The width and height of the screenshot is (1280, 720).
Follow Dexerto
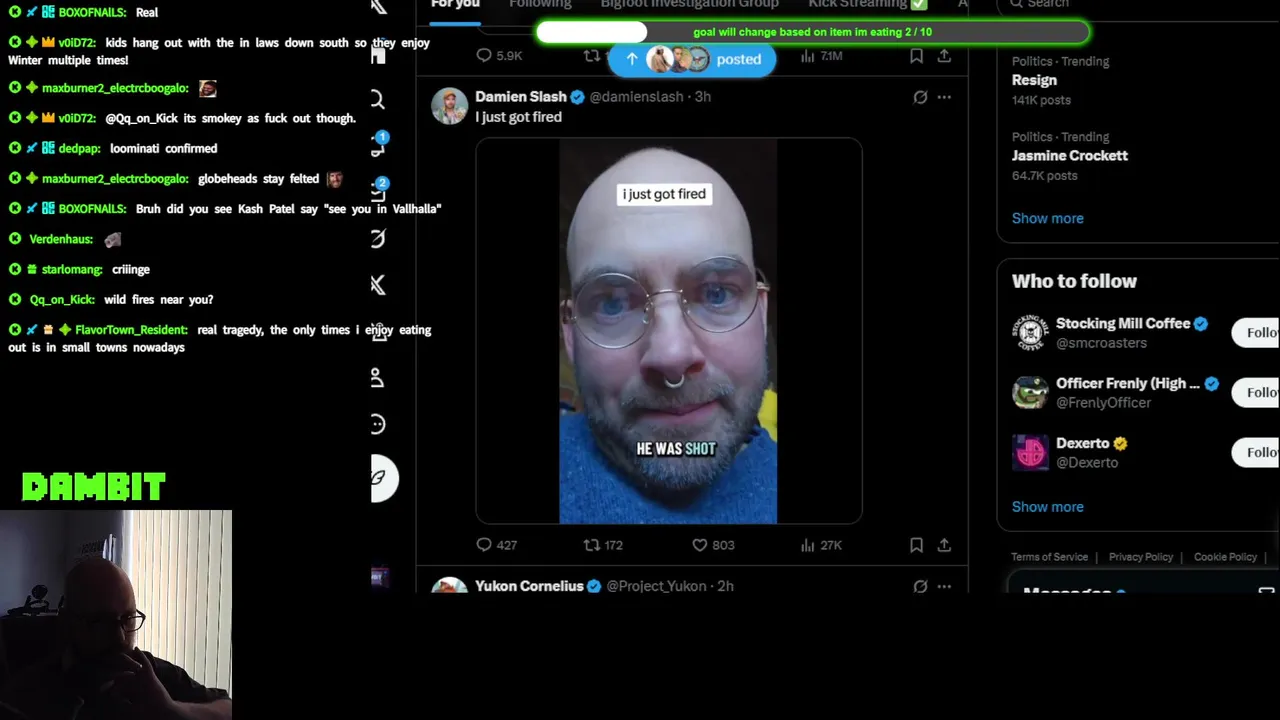pyautogui.click(x=1256, y=453)
